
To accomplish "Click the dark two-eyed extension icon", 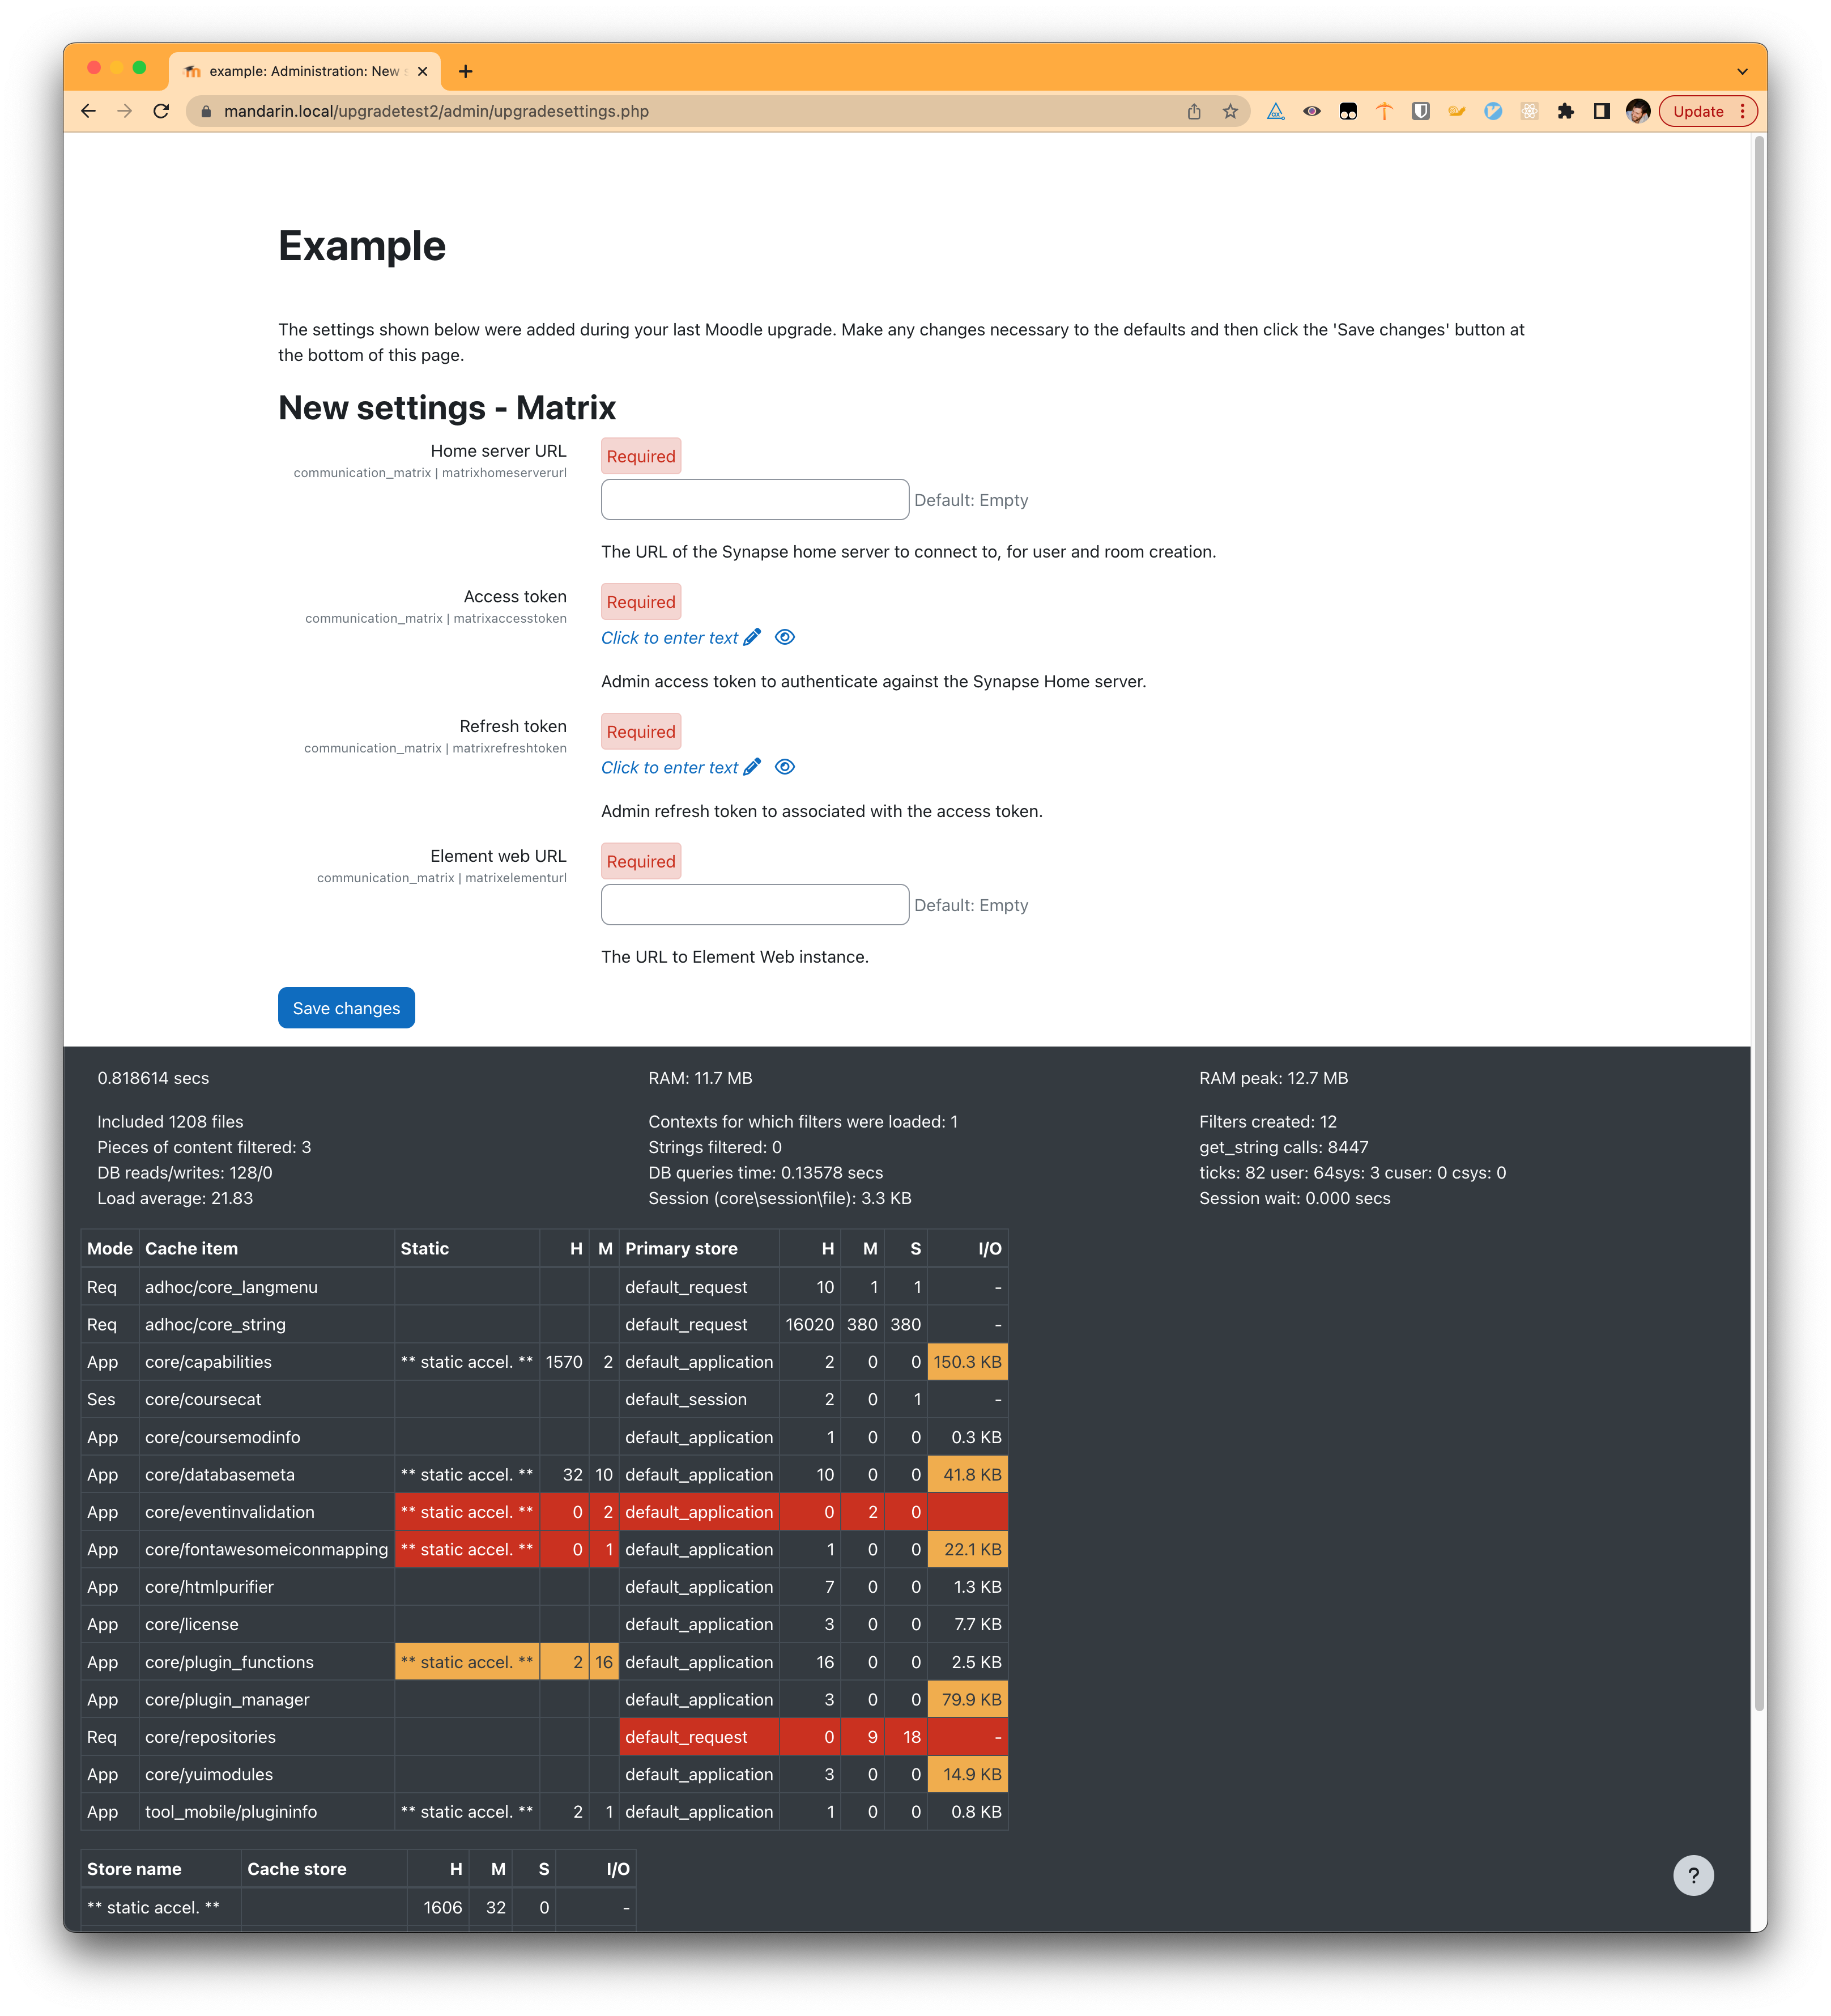I will pyautogui.click(x=1348, y=111).
